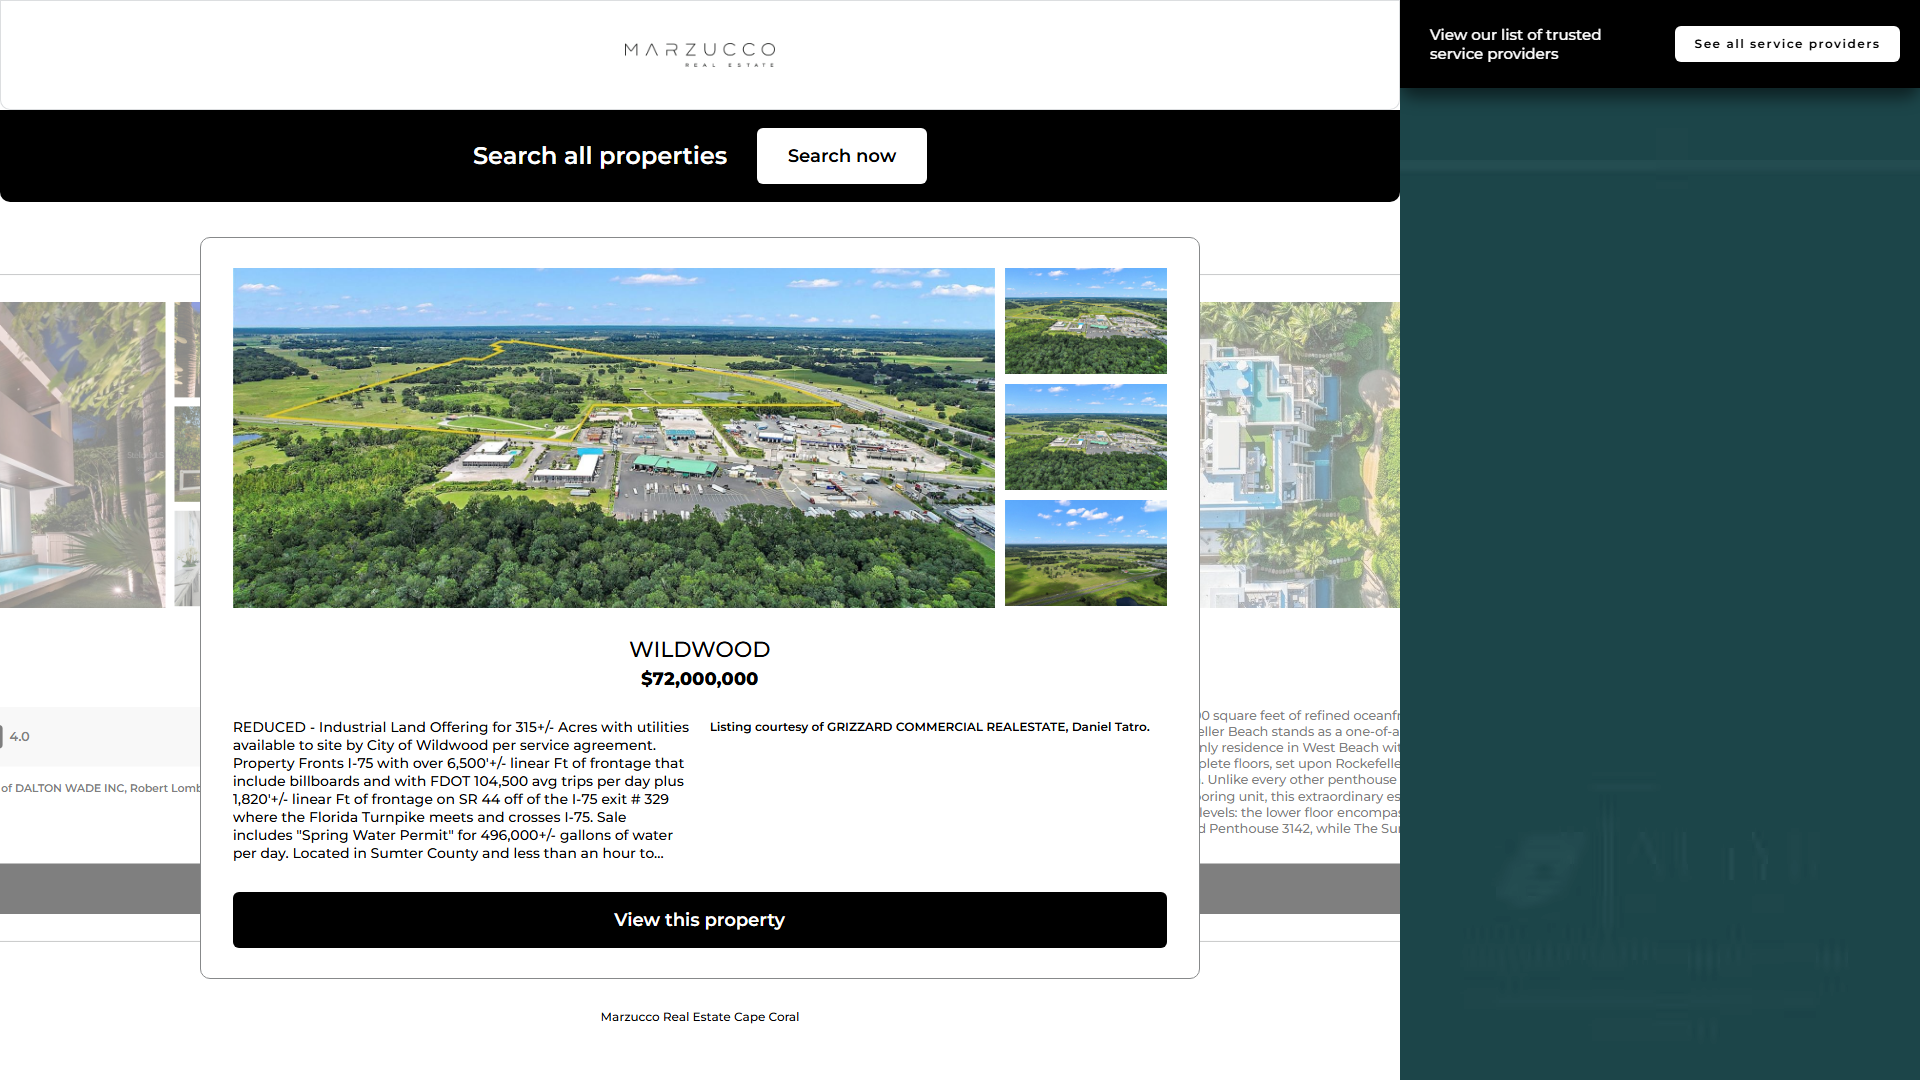Go to next listing with palm aerial photo
The width and height of the screenshot is (1920, 1080).
tap(1299, 455)
